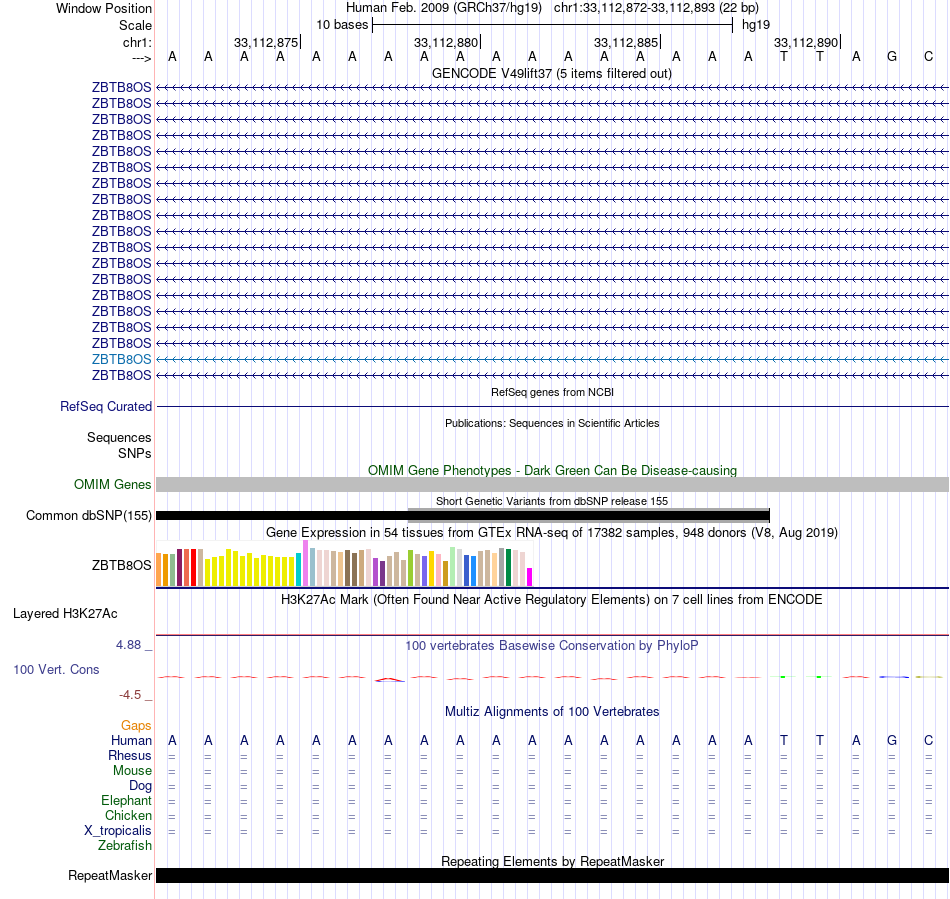Click base G in the Human alignment row

pos(892,740)
